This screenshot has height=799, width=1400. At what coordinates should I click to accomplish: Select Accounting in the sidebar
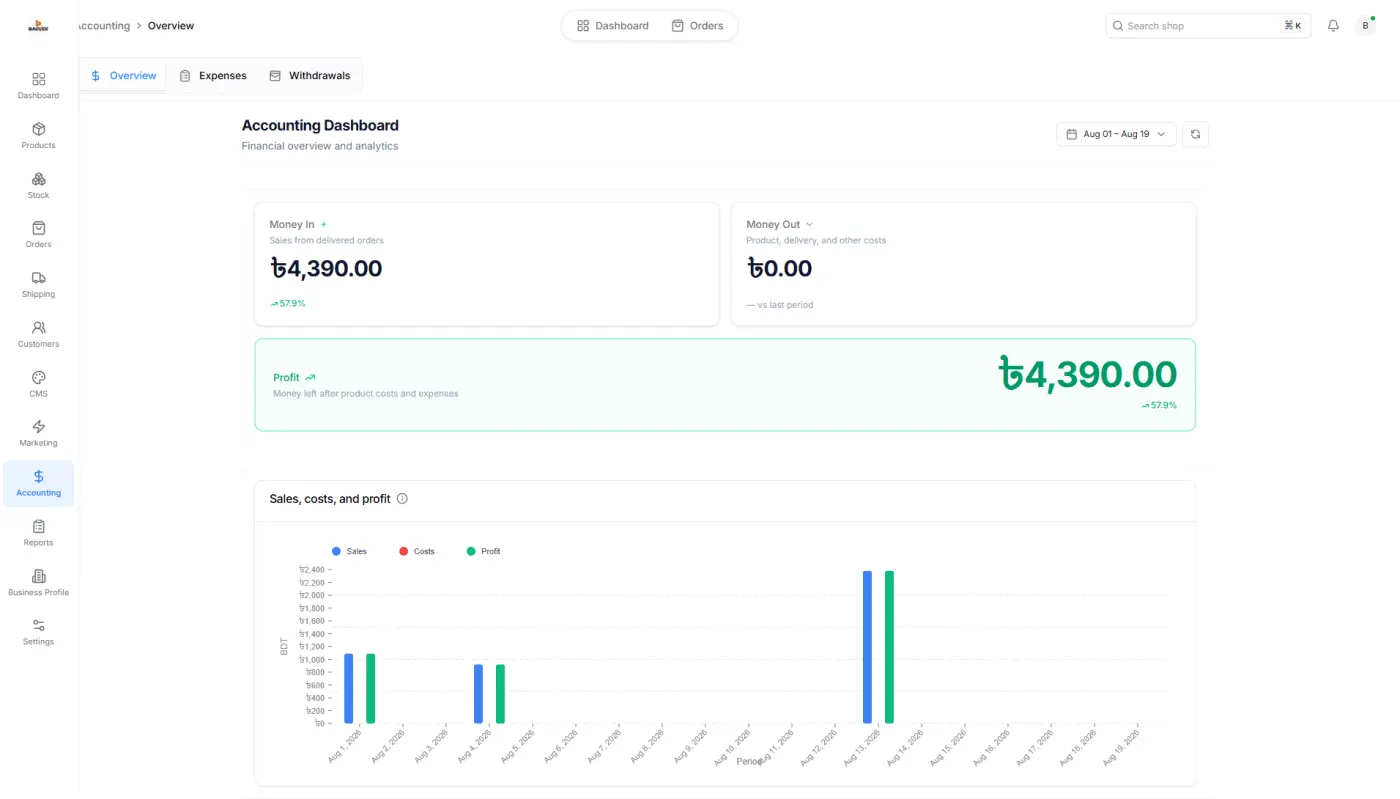pyautogui.click(x=38, y=484)
